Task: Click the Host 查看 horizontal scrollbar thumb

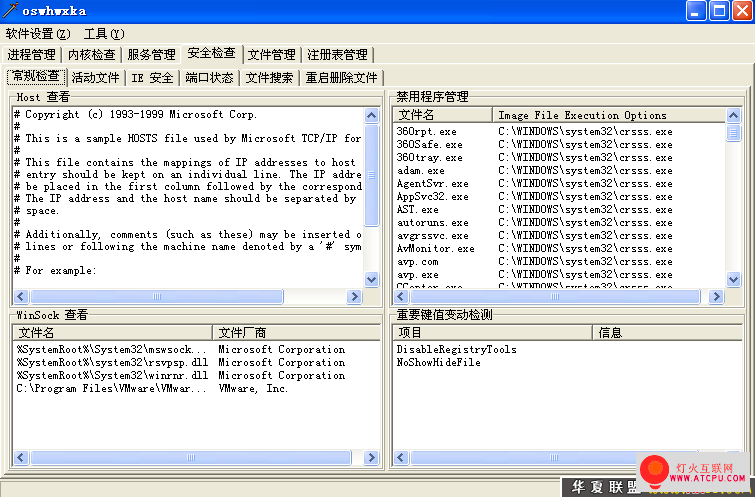Action: point(156,296)
